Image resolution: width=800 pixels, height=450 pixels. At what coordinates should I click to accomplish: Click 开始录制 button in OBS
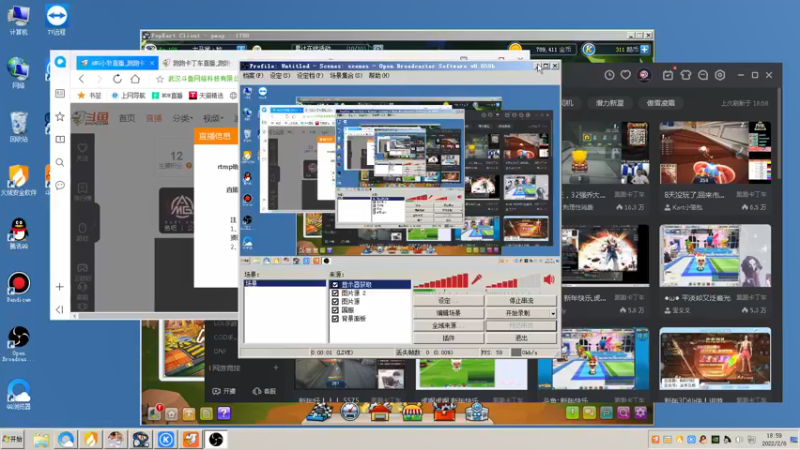click(x=517, y=313)
